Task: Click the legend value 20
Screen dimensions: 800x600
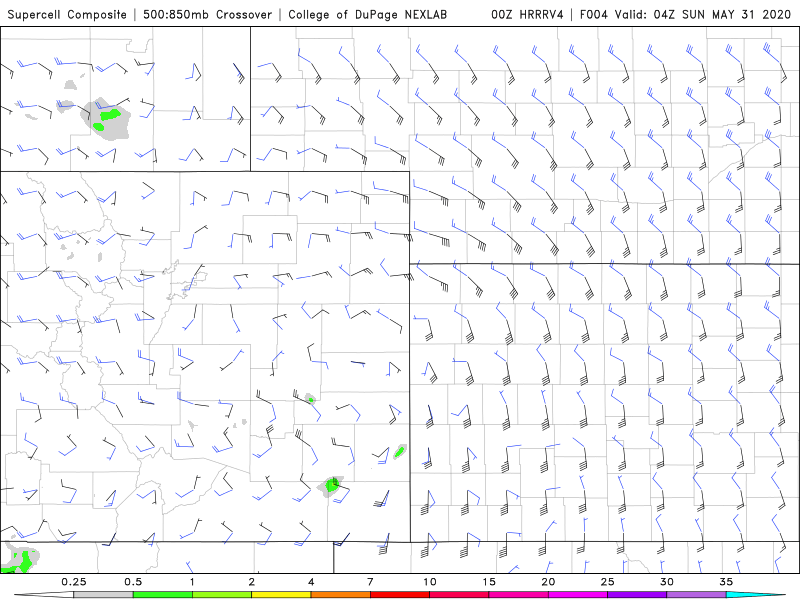Action: (548, 582)
